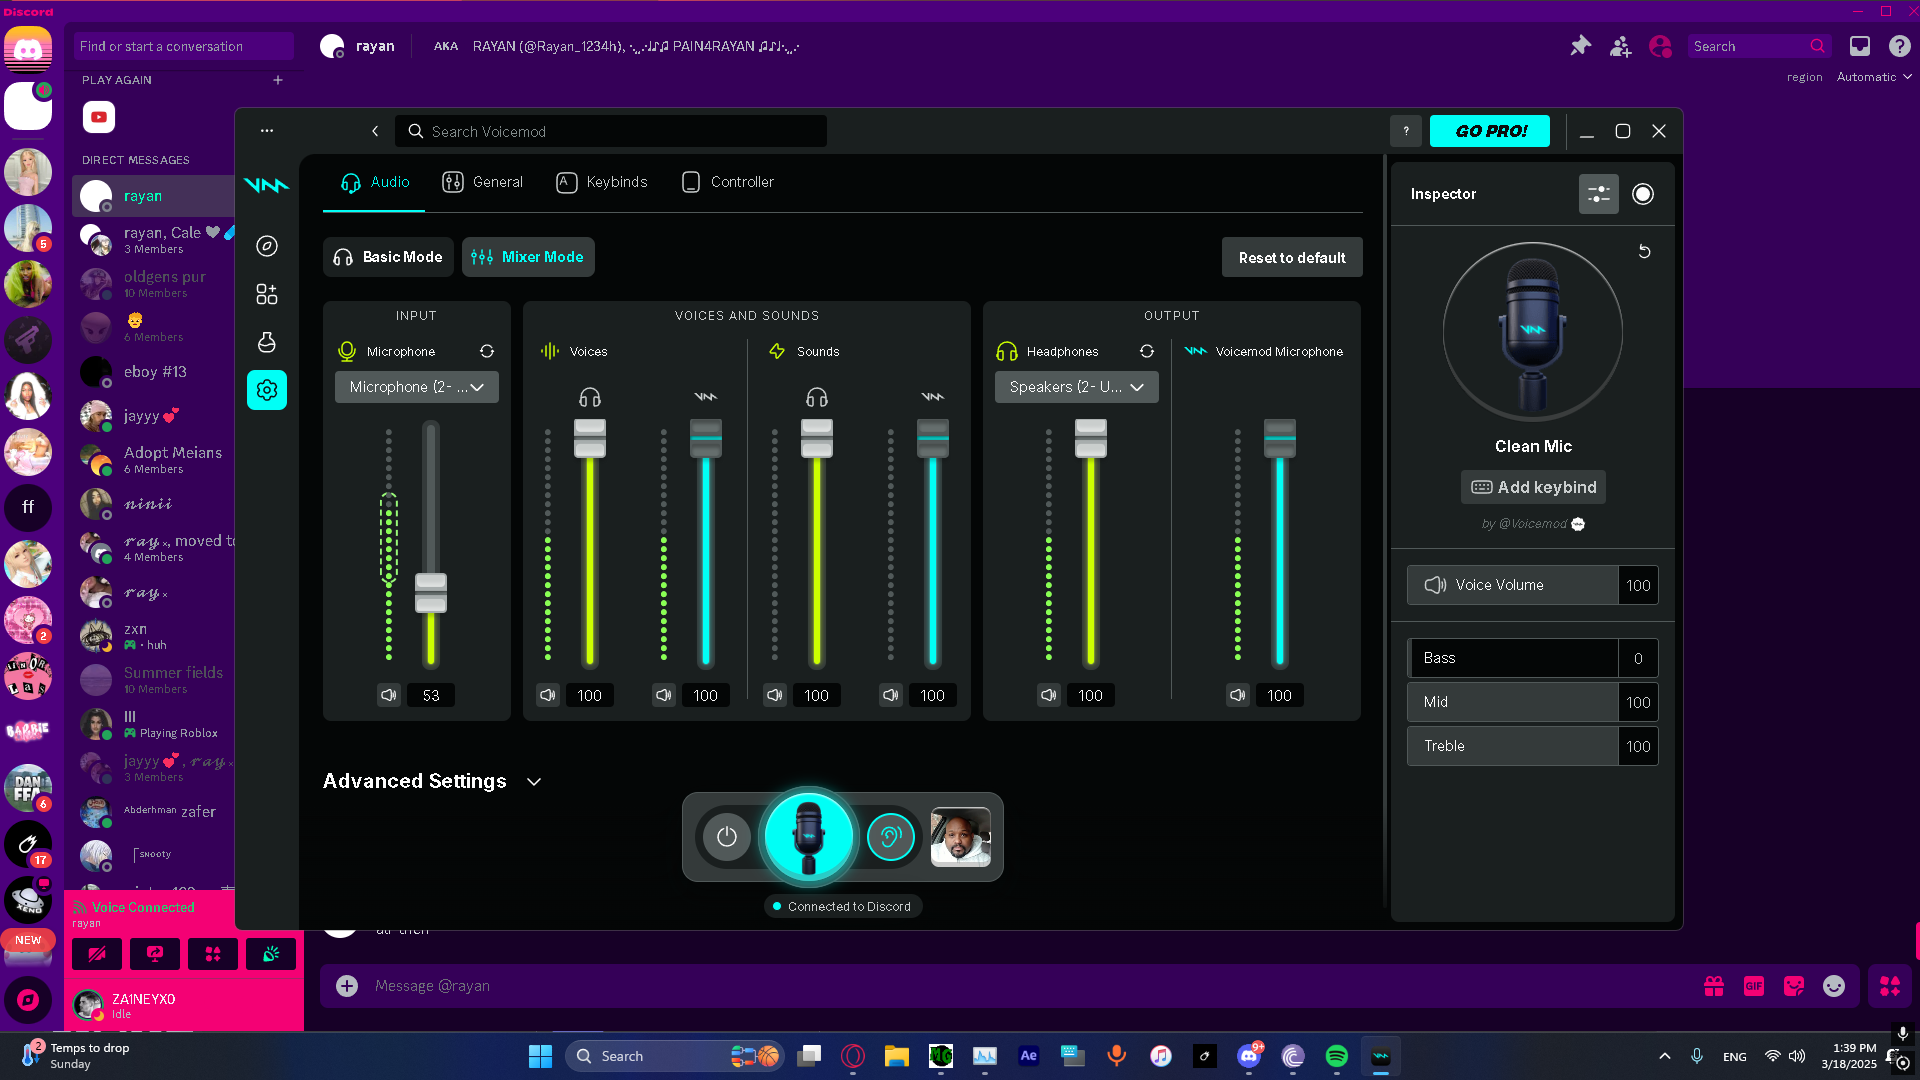
Task: Click the Reset to default button
Action: coord(1291,257)
